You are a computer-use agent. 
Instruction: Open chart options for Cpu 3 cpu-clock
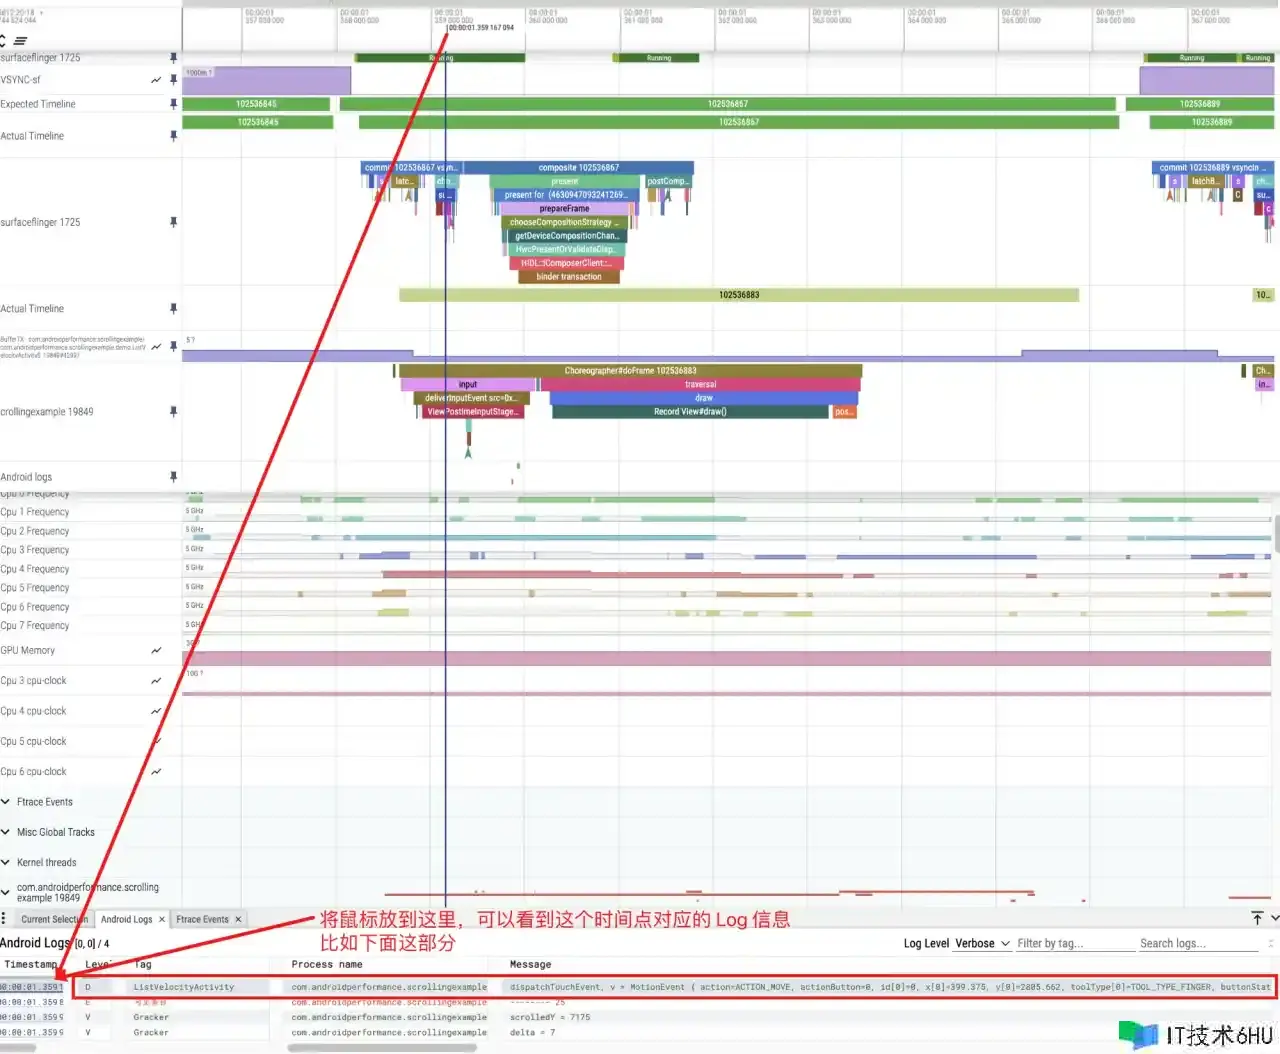click(156, 681)
